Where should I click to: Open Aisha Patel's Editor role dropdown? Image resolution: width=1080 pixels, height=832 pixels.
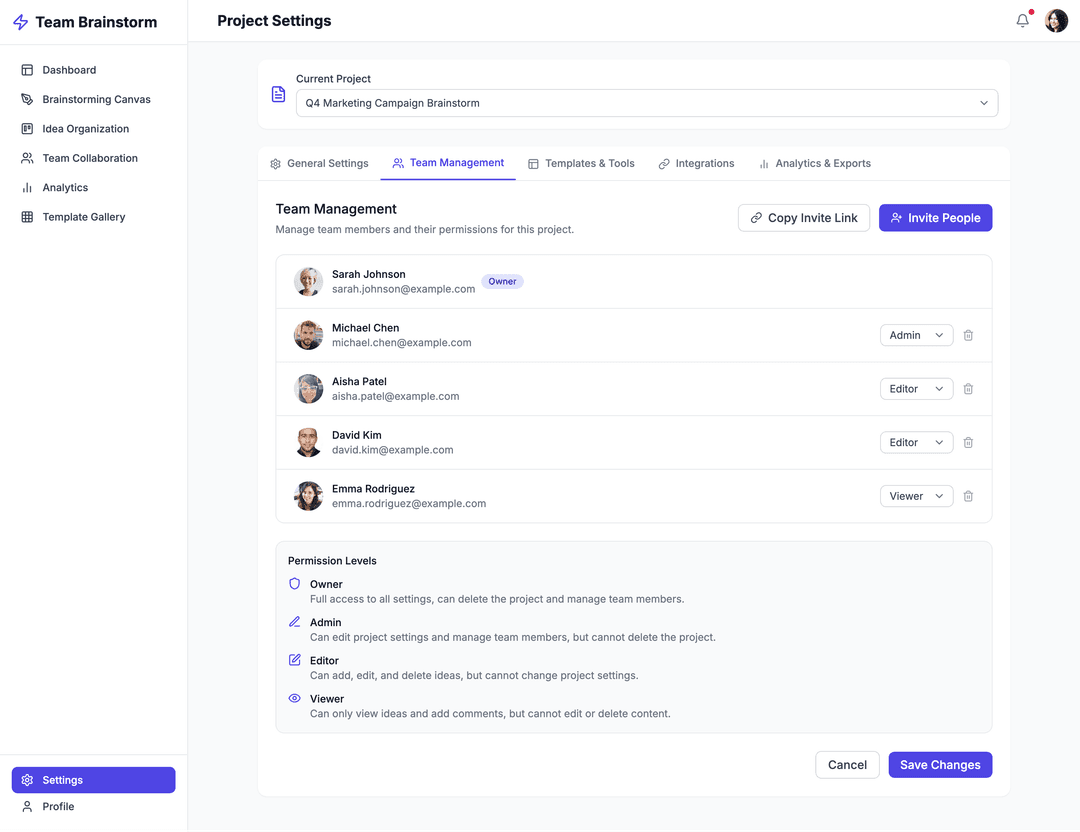point(916,389)
